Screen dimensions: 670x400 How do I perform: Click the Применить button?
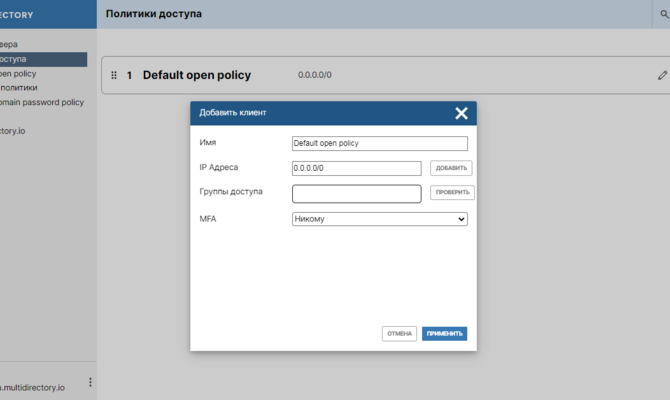[444, 333]
